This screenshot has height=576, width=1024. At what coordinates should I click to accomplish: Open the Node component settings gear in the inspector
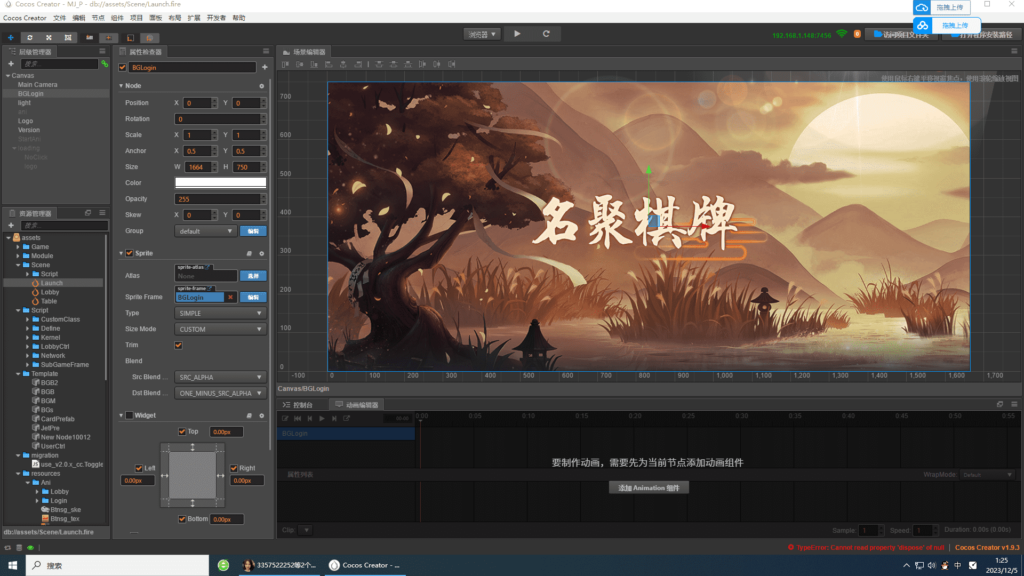coord(262,87)
